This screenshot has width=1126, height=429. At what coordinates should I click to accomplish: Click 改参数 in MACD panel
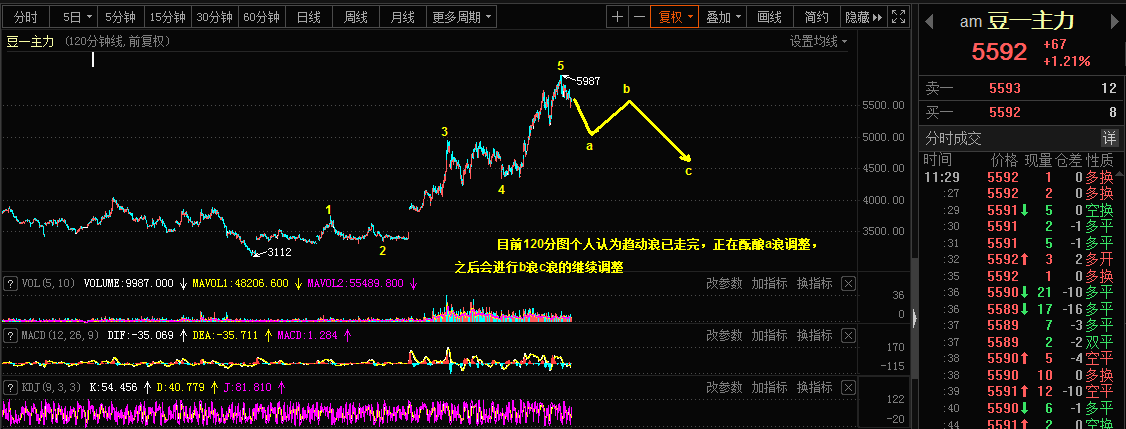[724, 335]
